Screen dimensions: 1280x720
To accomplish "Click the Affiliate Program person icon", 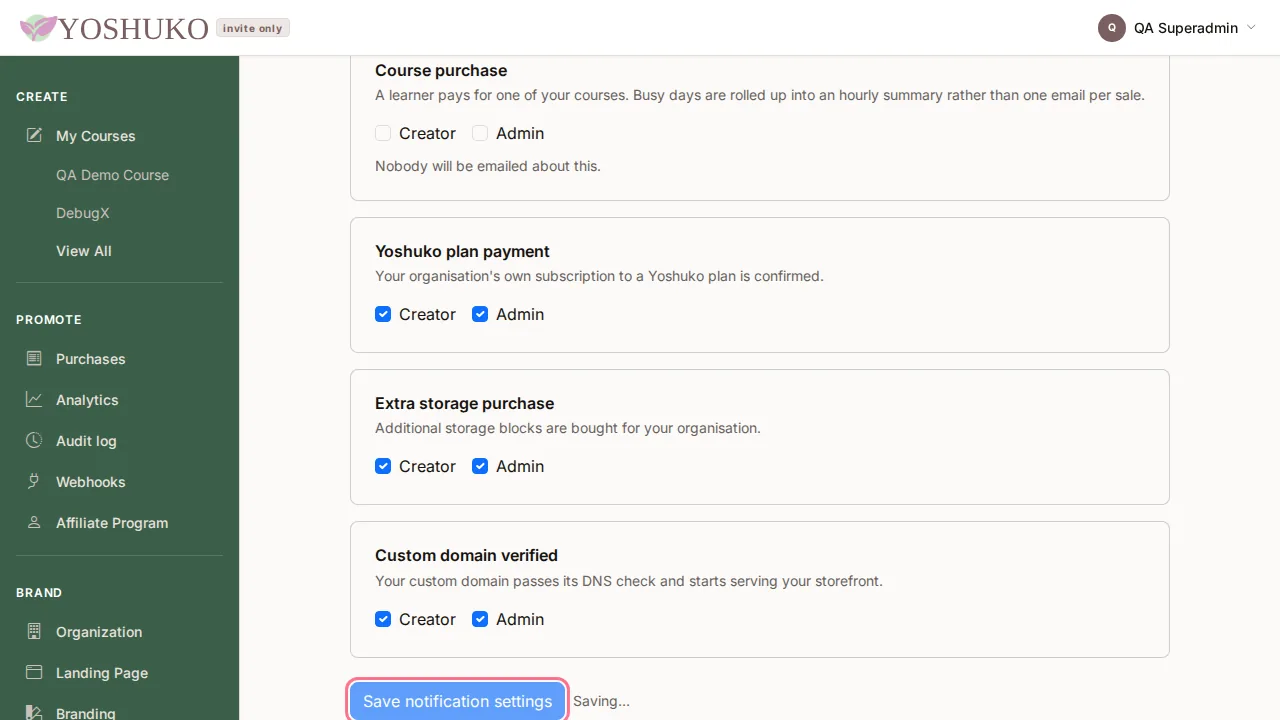I will (34, 522).
